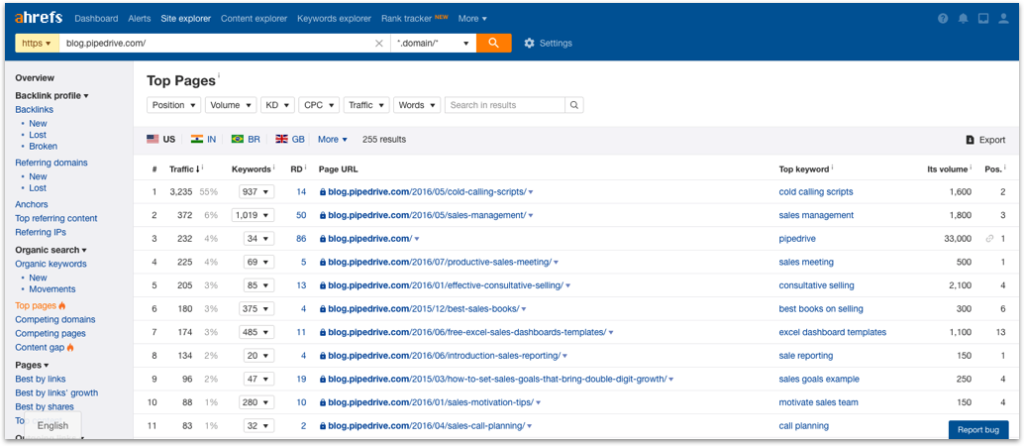Image resolution: width=1024 pixels, height=446 pixels.
Task: Open the More top menu
Action: click(473, 18)
